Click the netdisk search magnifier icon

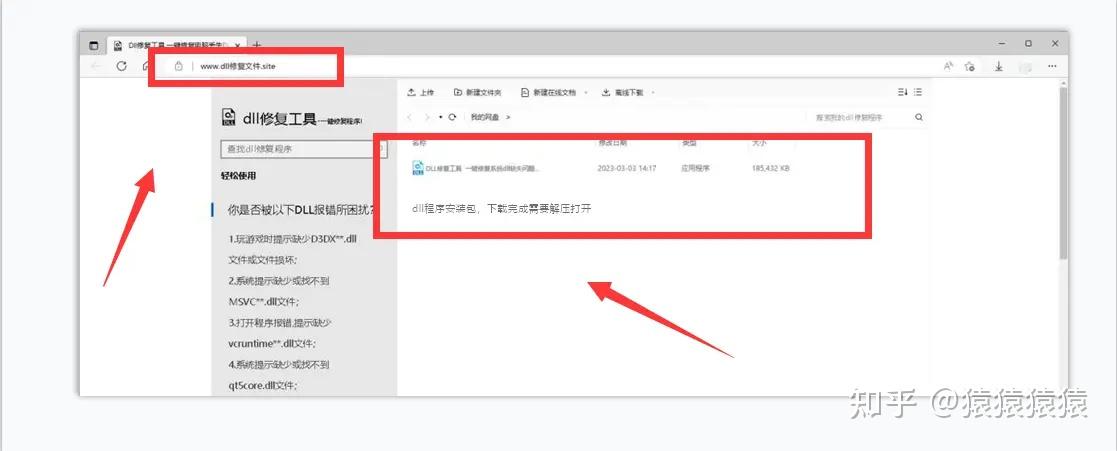919,117
